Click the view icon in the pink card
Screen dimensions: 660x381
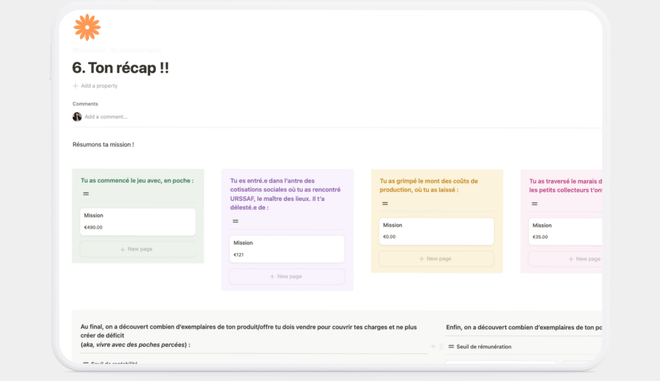coord(535,204)
